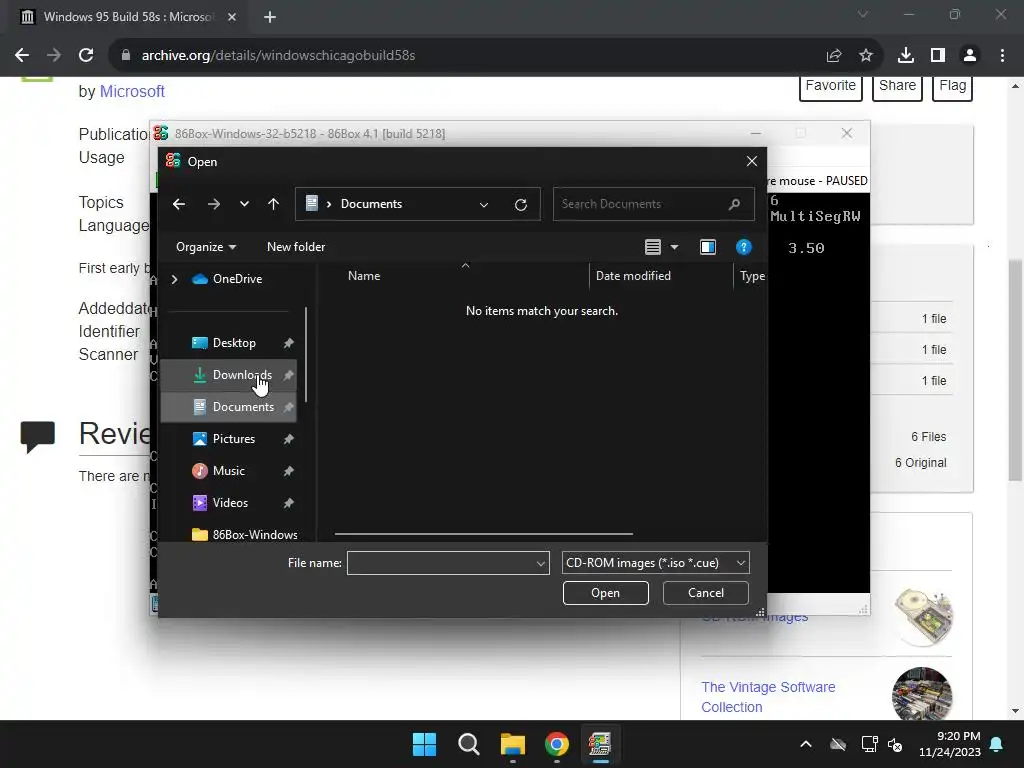Open recent locations dropdown in Open dialog

pos(244,204)
